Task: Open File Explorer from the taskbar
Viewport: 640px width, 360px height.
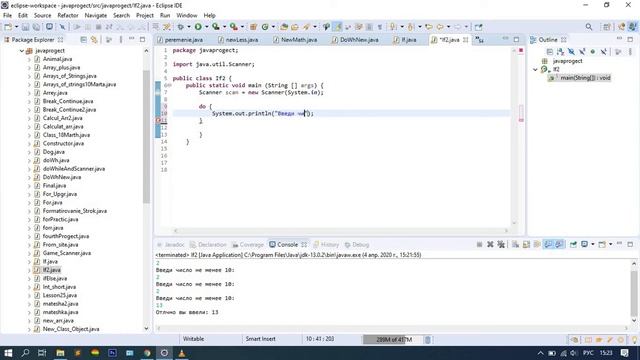Action: coord(60,353)
